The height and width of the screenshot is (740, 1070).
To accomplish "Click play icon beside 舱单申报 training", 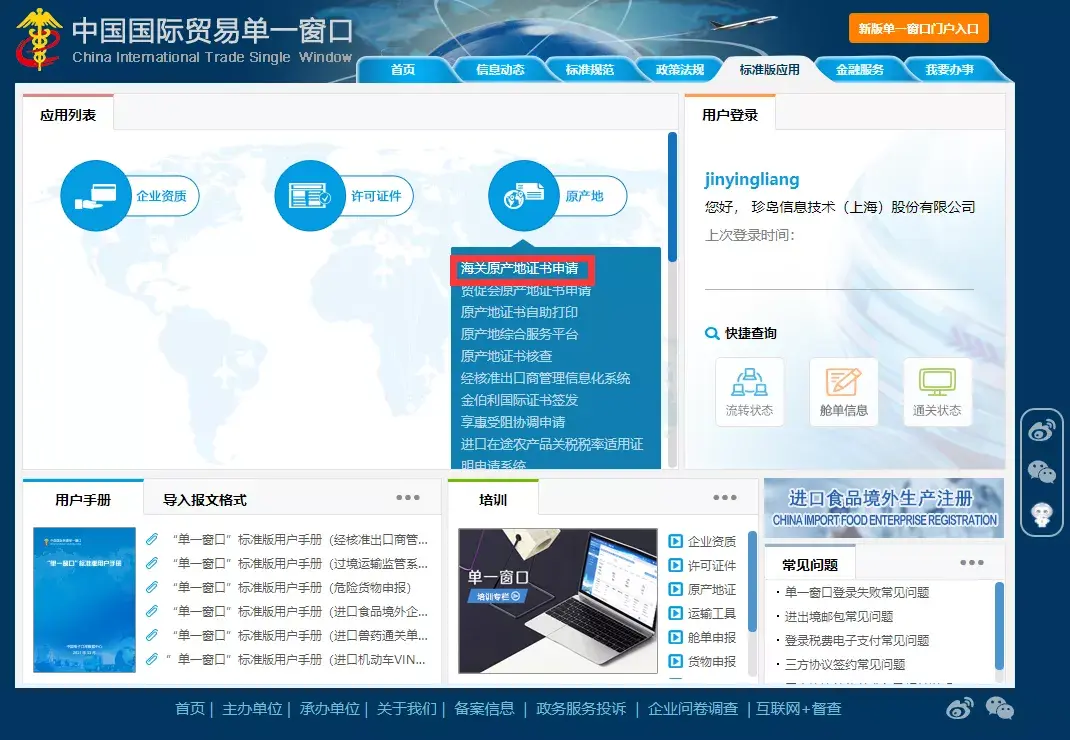I will [676, 637].
